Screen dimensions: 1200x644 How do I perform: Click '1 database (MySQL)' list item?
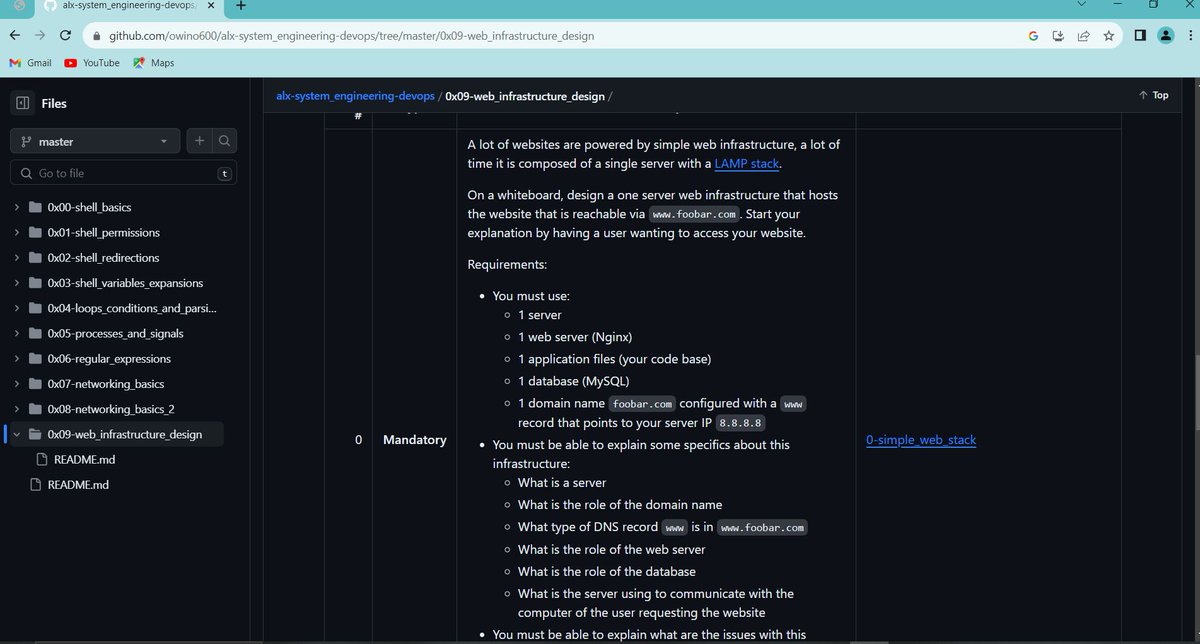tap(574, 381)
